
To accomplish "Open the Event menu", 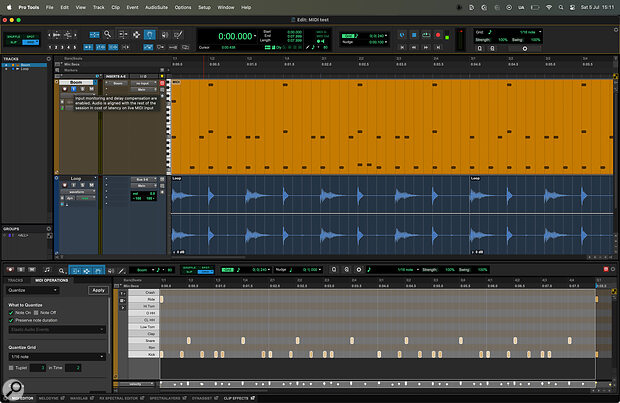I will (x=132, y=7).
